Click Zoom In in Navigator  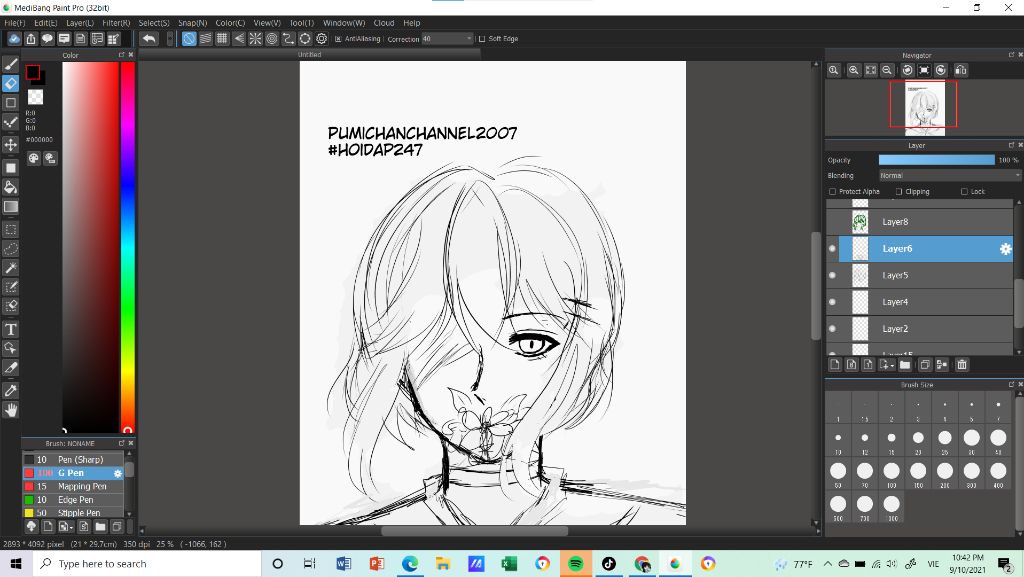[x=854, y=70]
